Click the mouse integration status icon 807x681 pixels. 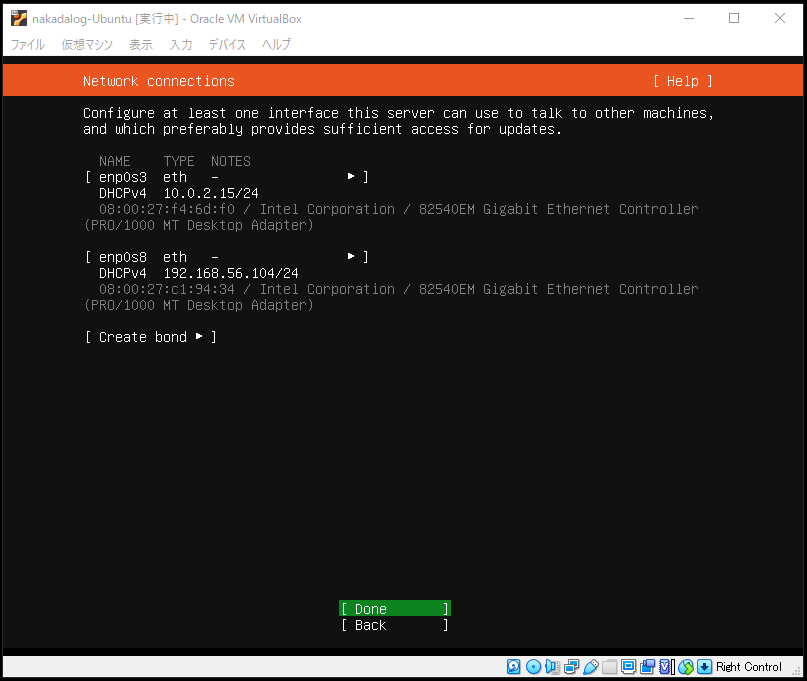pyautogui.click(x=686, y=667)
